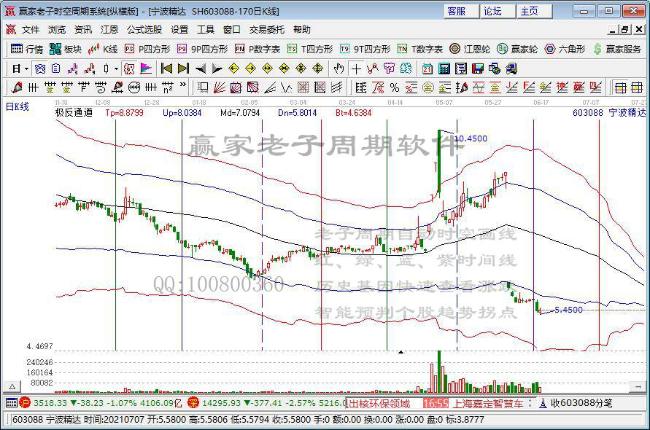Jump to the last bar icon
Image resolution: width=650 pixels, height=430 pixels.
tap(183, 69)
